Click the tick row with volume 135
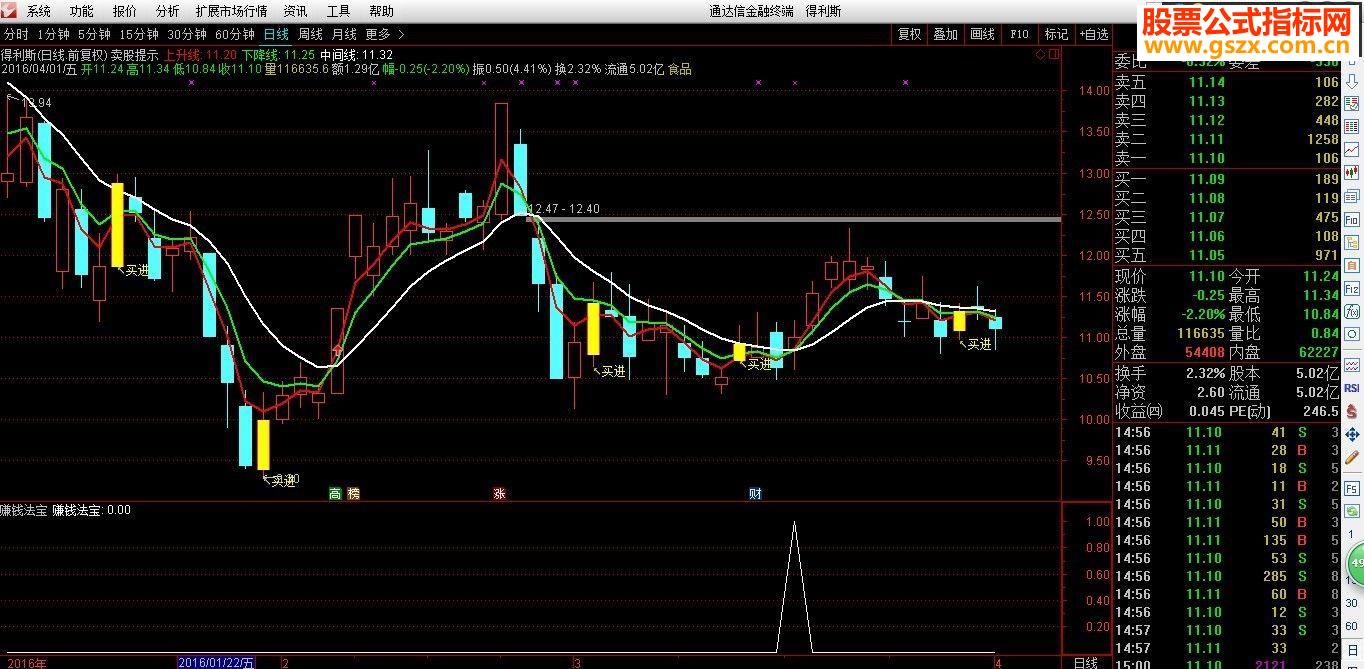The image size is (1364, 669). pyautogui.click(x=1227, y=540)
